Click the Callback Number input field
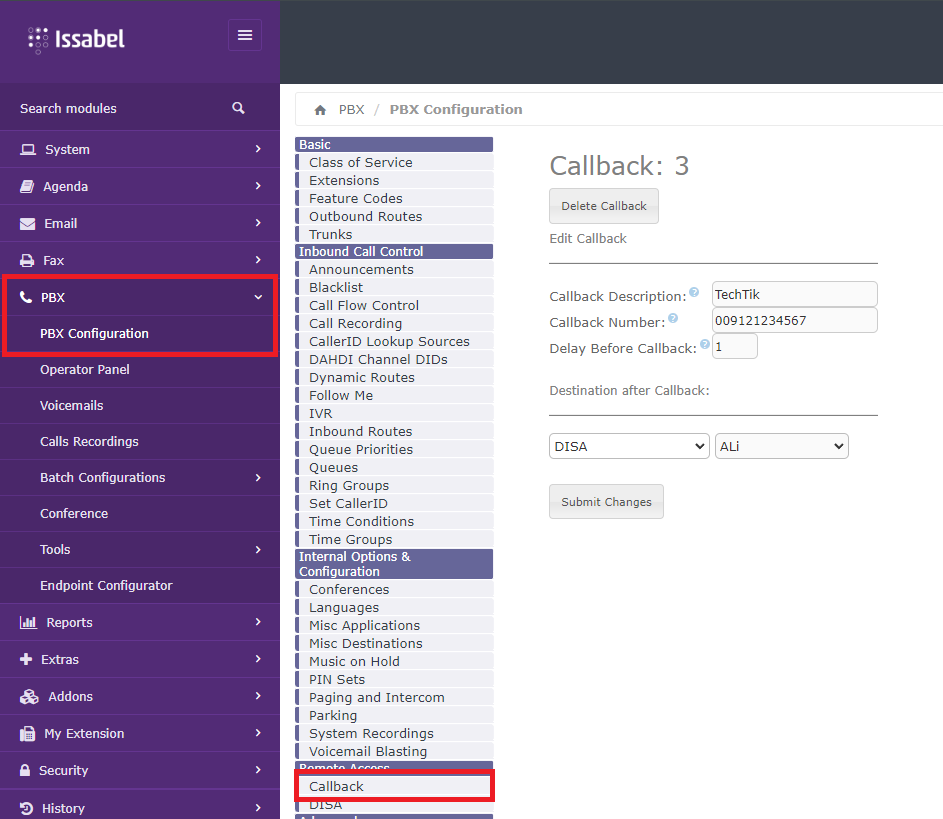 [x=794, y=320]
